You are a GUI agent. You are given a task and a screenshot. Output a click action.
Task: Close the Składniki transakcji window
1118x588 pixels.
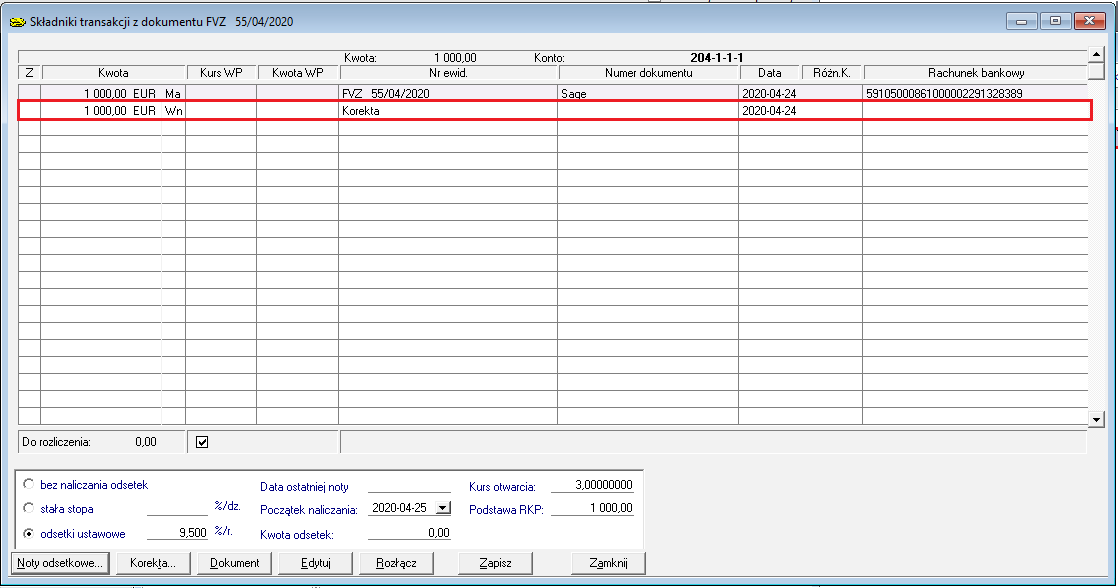[1089, 21]
